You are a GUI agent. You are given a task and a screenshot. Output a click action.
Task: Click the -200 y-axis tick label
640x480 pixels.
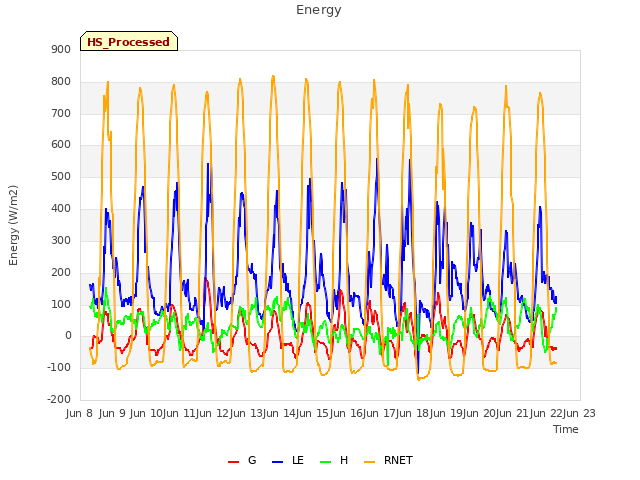(59, 399)
